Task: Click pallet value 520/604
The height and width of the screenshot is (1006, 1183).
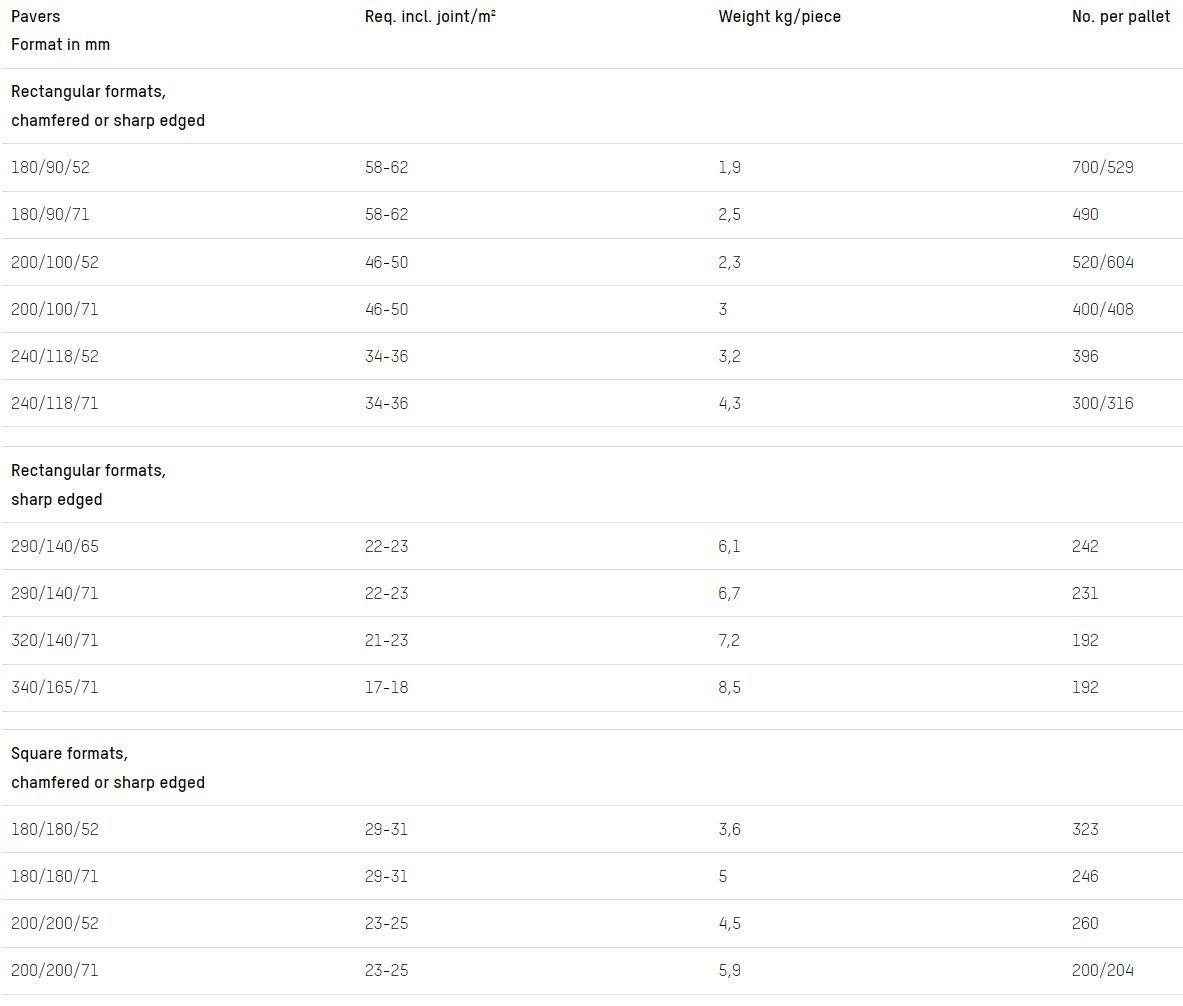Action: 1102,262
